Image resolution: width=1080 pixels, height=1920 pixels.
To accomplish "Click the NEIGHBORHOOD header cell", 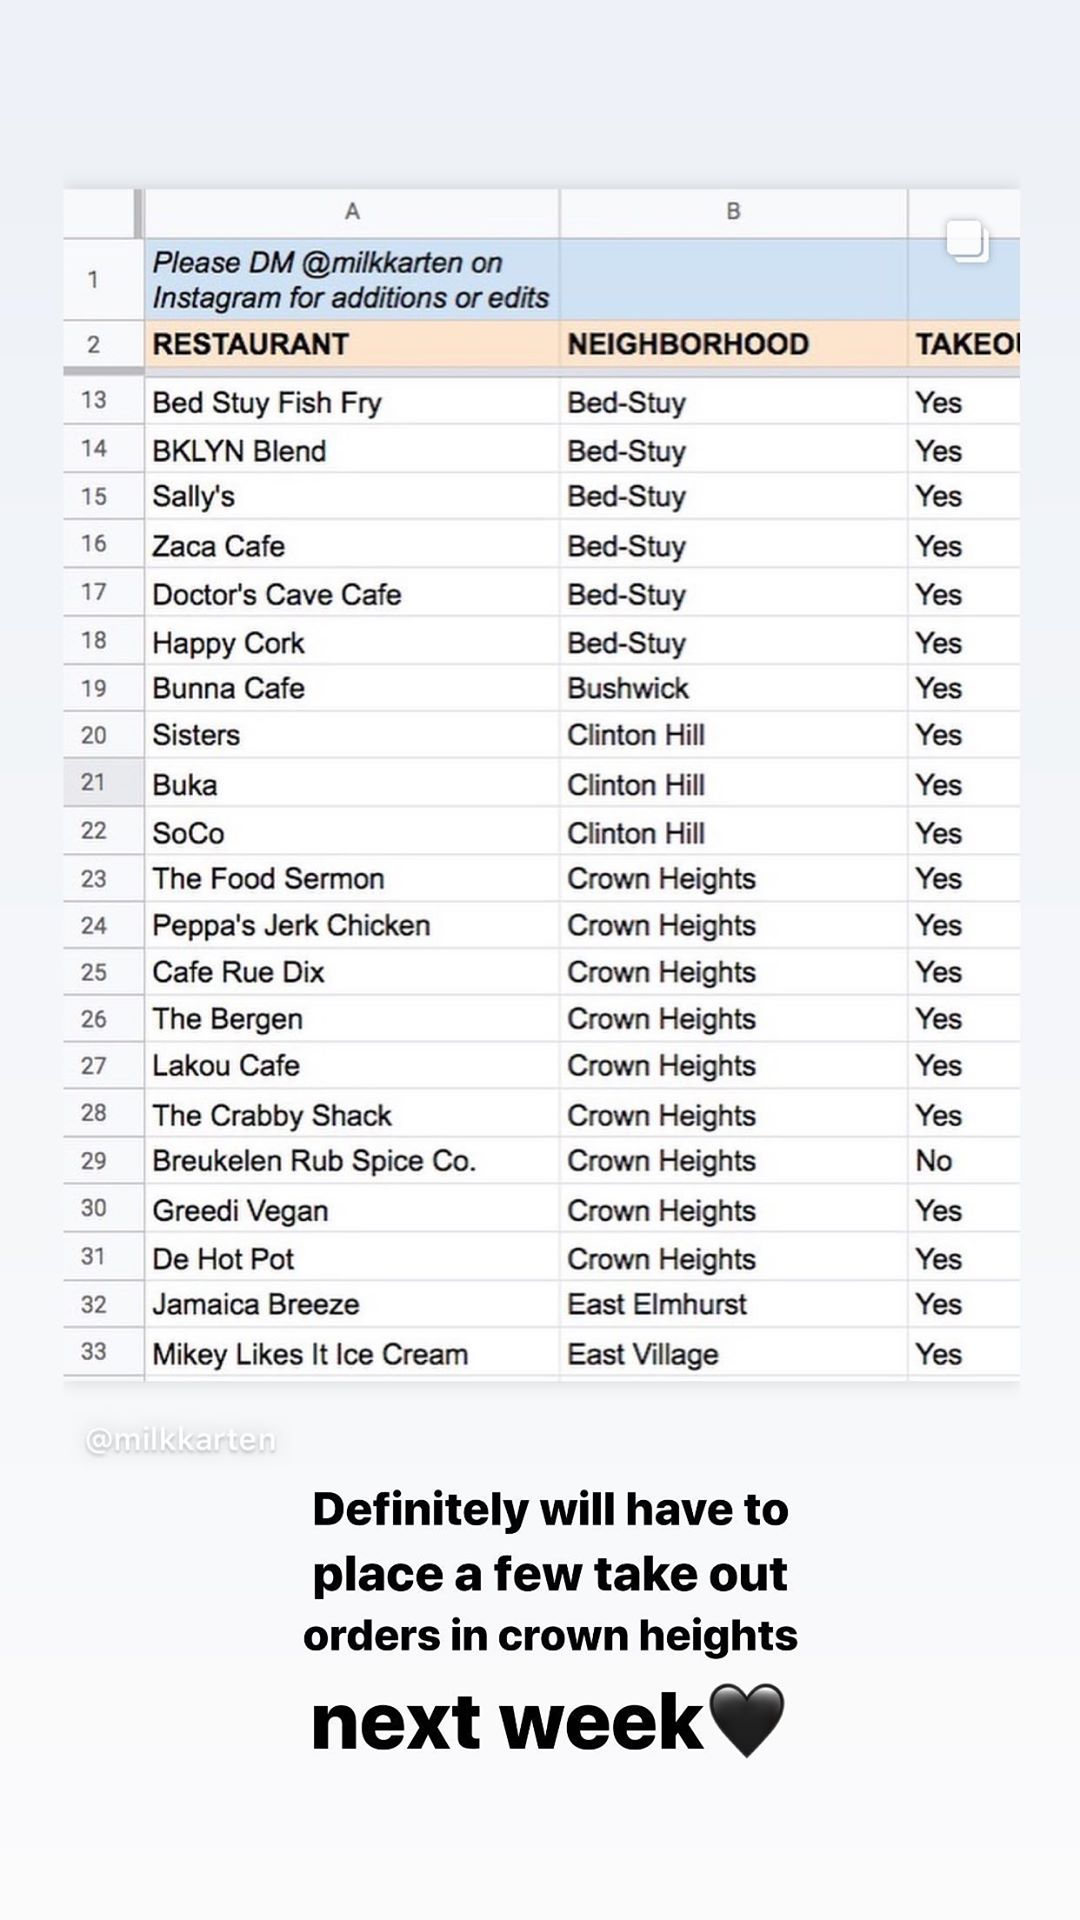I will tap(733, 344).
